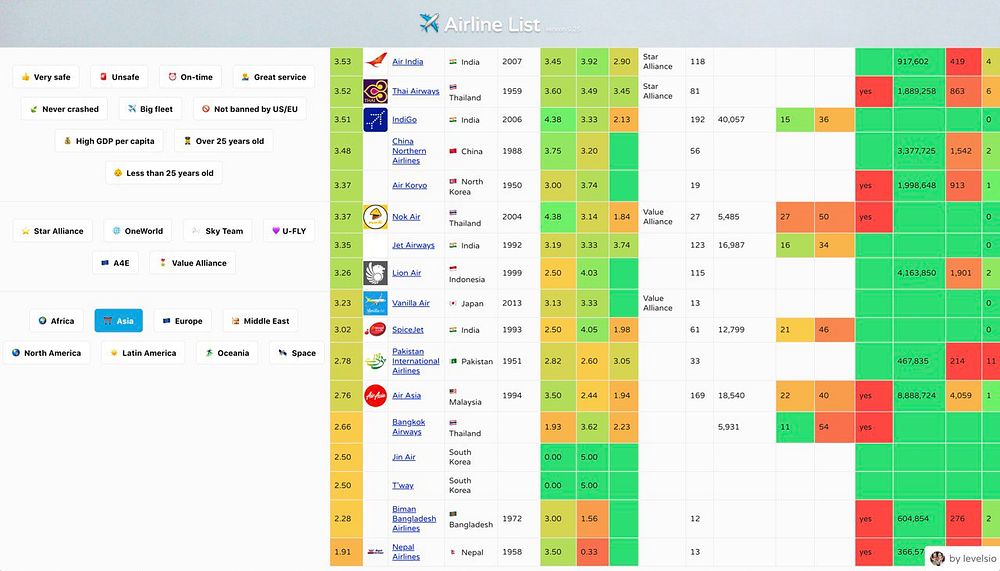1000x571 pixels.
Task: Open the SpiceJet link
Action: (408, 329)
